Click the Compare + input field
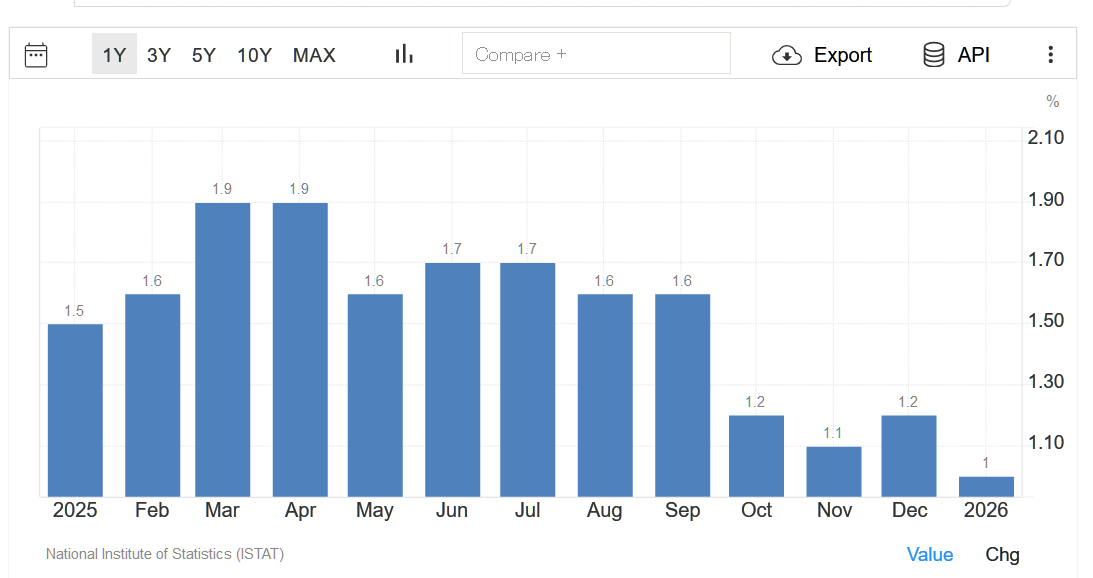The height and width of the screenshot is (578, 1093). coord(596,54)
